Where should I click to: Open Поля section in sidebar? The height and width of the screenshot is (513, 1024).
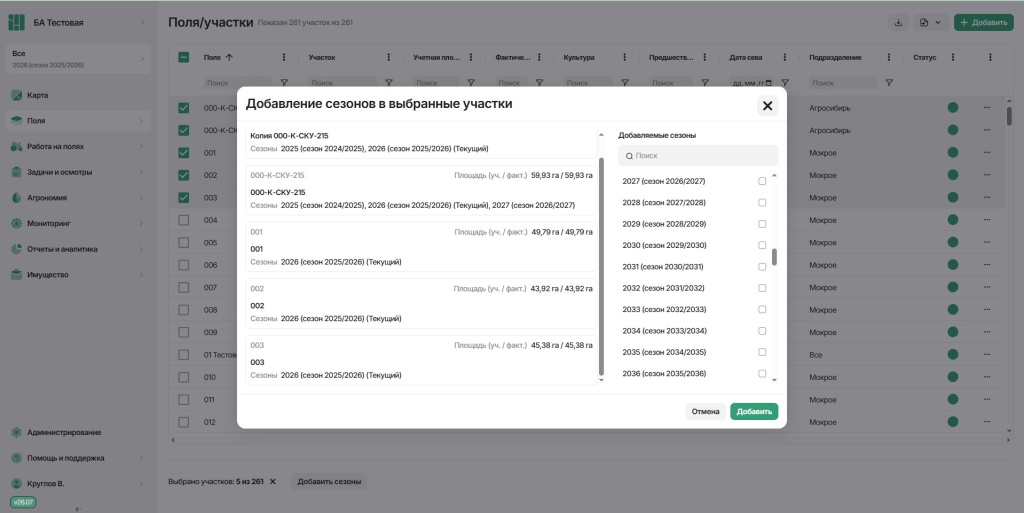click(78, 121)
